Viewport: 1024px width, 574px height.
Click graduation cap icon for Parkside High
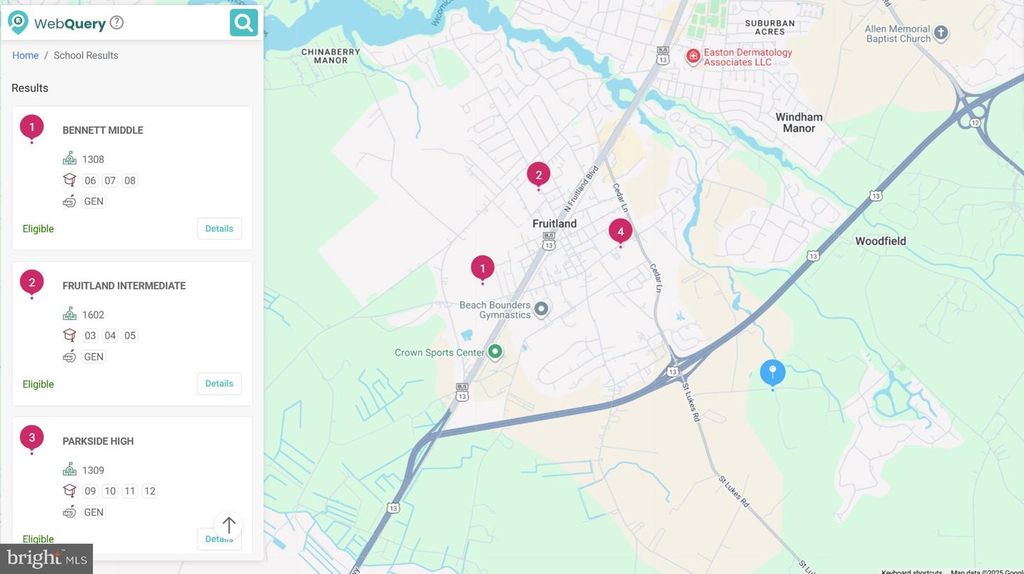pyautogui.click(x=69, y=490)
